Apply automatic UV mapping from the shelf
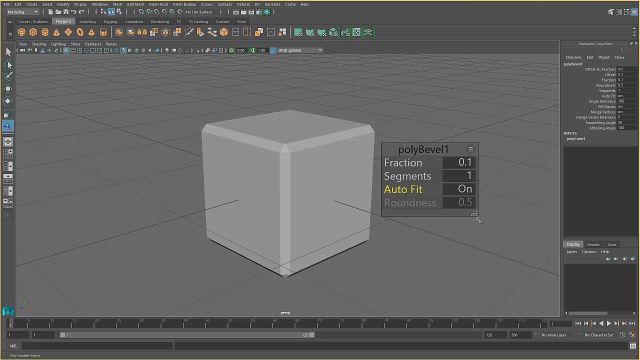The height and width of the screenshot is (360, 640). pos(333,32)
